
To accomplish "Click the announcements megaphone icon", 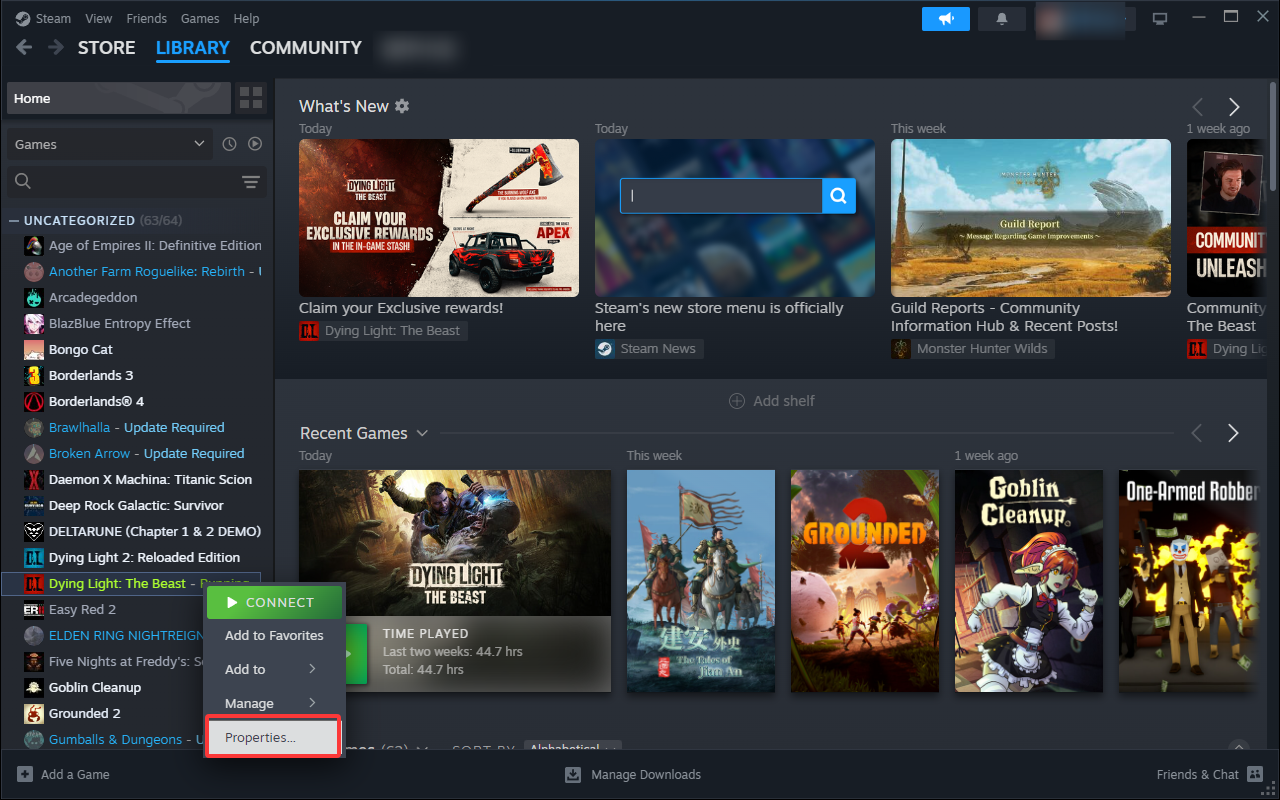I will 945,19.
